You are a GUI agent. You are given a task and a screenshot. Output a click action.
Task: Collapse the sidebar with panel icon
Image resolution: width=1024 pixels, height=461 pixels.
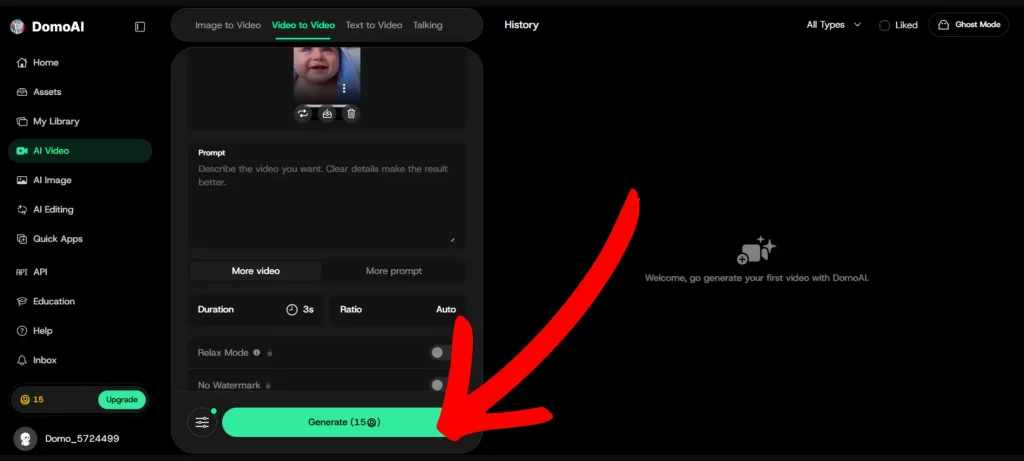coord(140,27)
